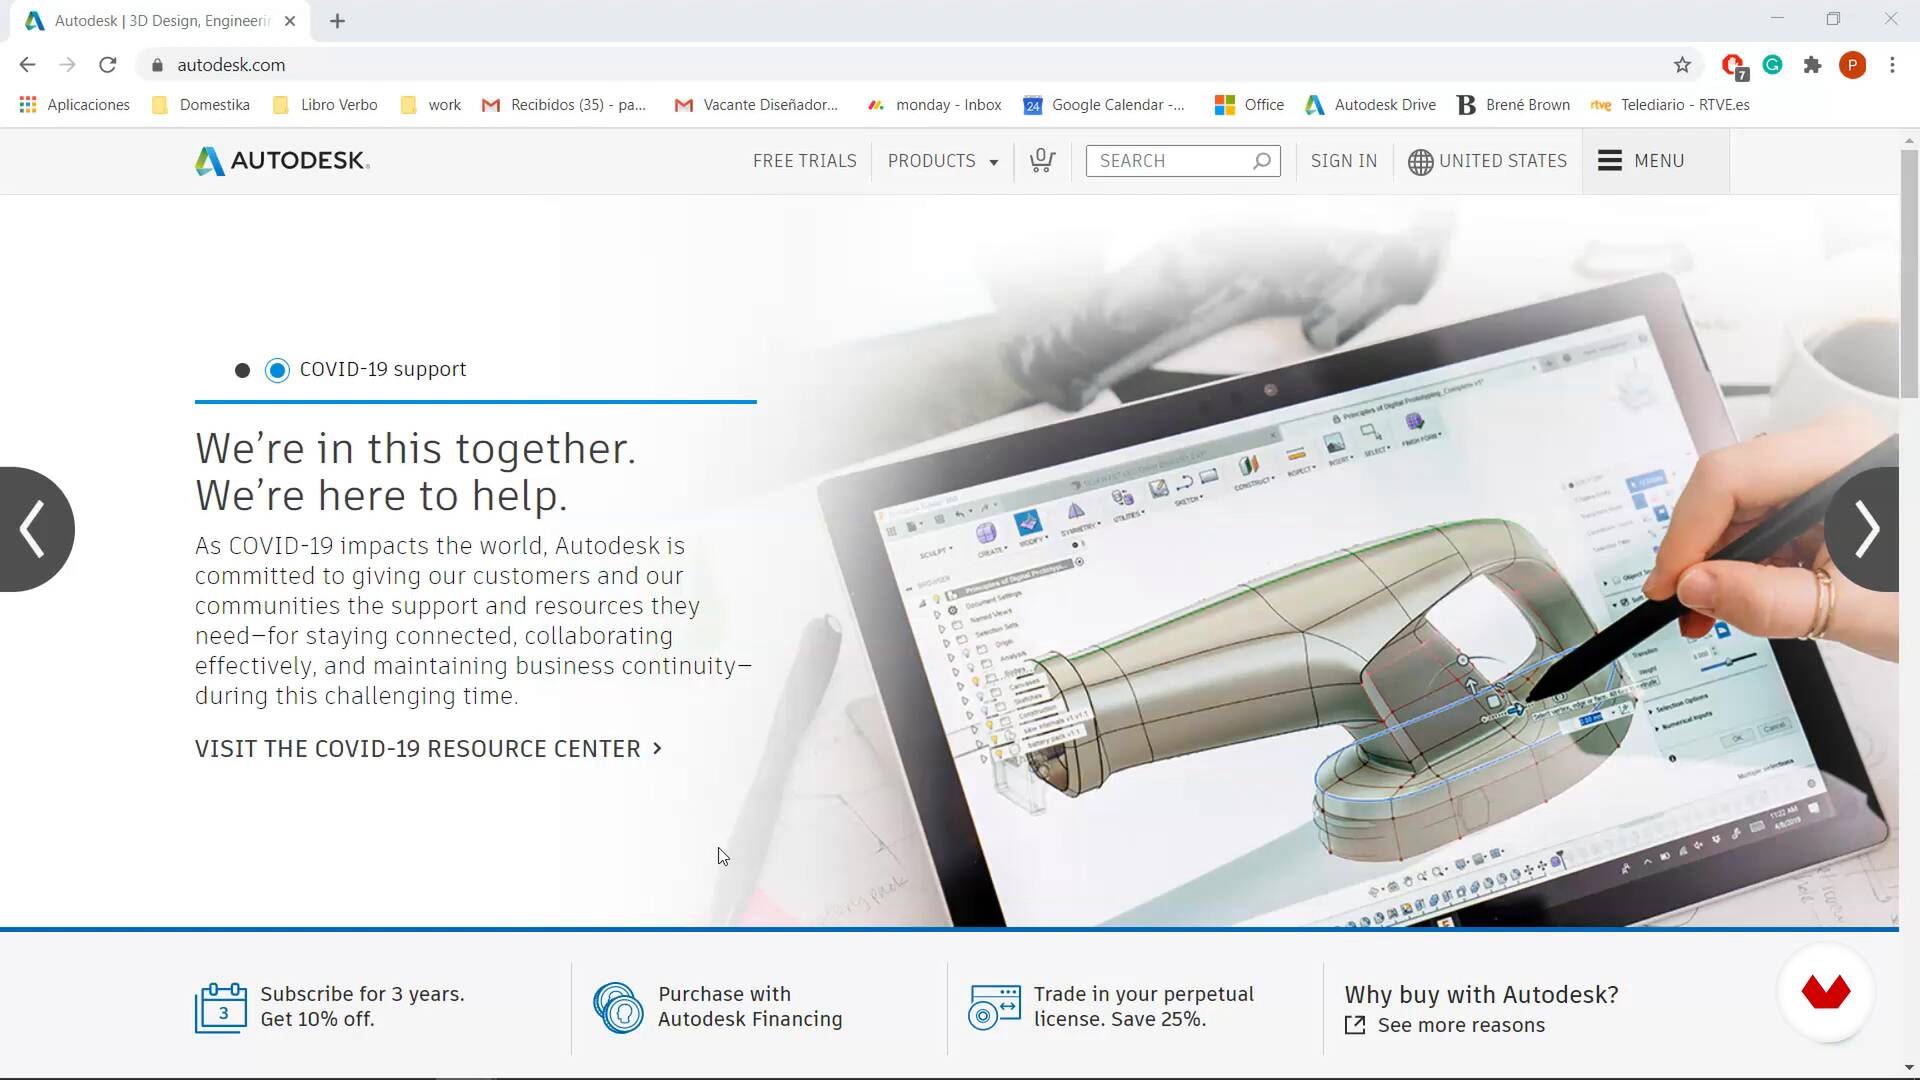Image resolution: width=1920 pixels, height=1080 pixels.
Task: Open FREE TRIALS in the header
Action: (x=805, y=161)
